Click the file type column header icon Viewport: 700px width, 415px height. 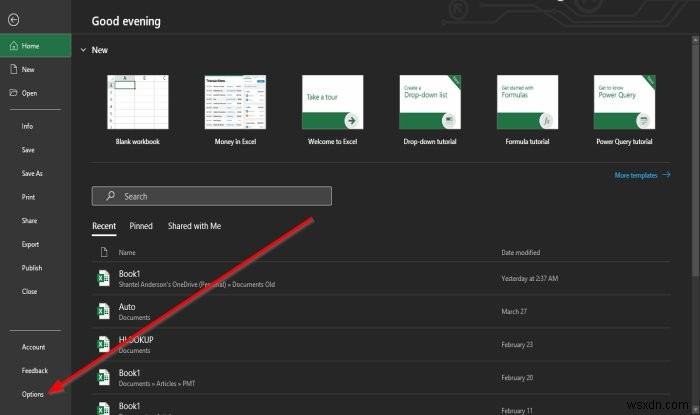104,252
